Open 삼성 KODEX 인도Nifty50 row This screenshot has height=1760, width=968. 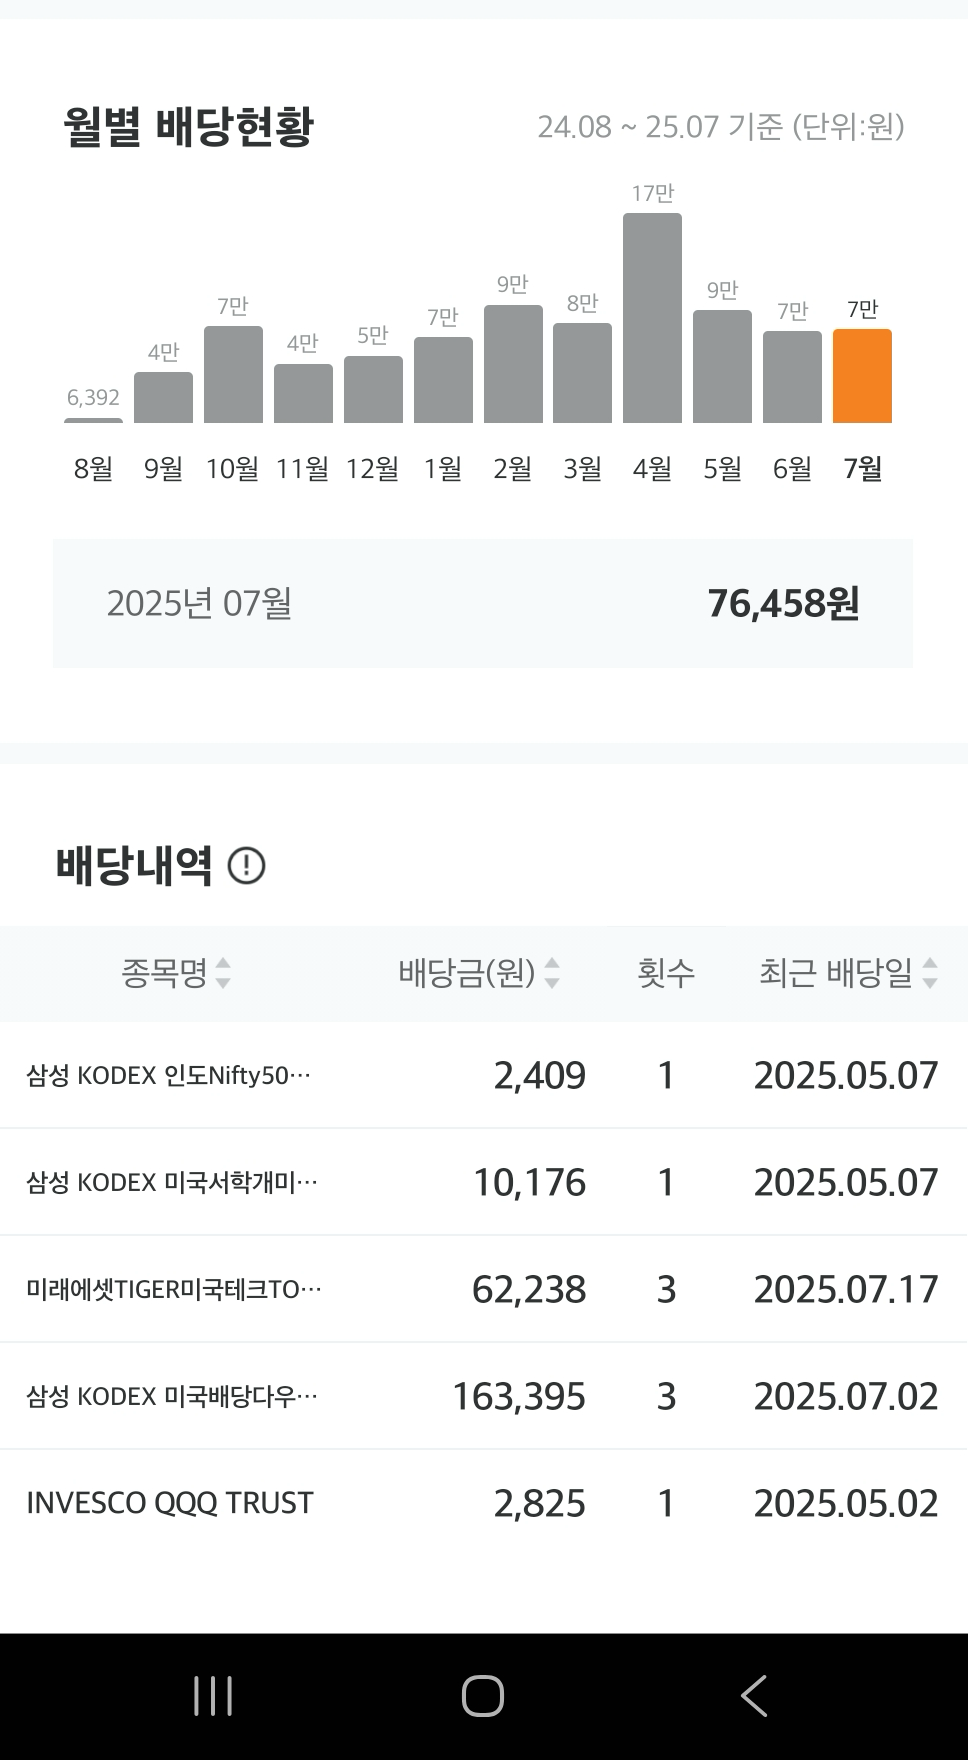coord(484,1075)
